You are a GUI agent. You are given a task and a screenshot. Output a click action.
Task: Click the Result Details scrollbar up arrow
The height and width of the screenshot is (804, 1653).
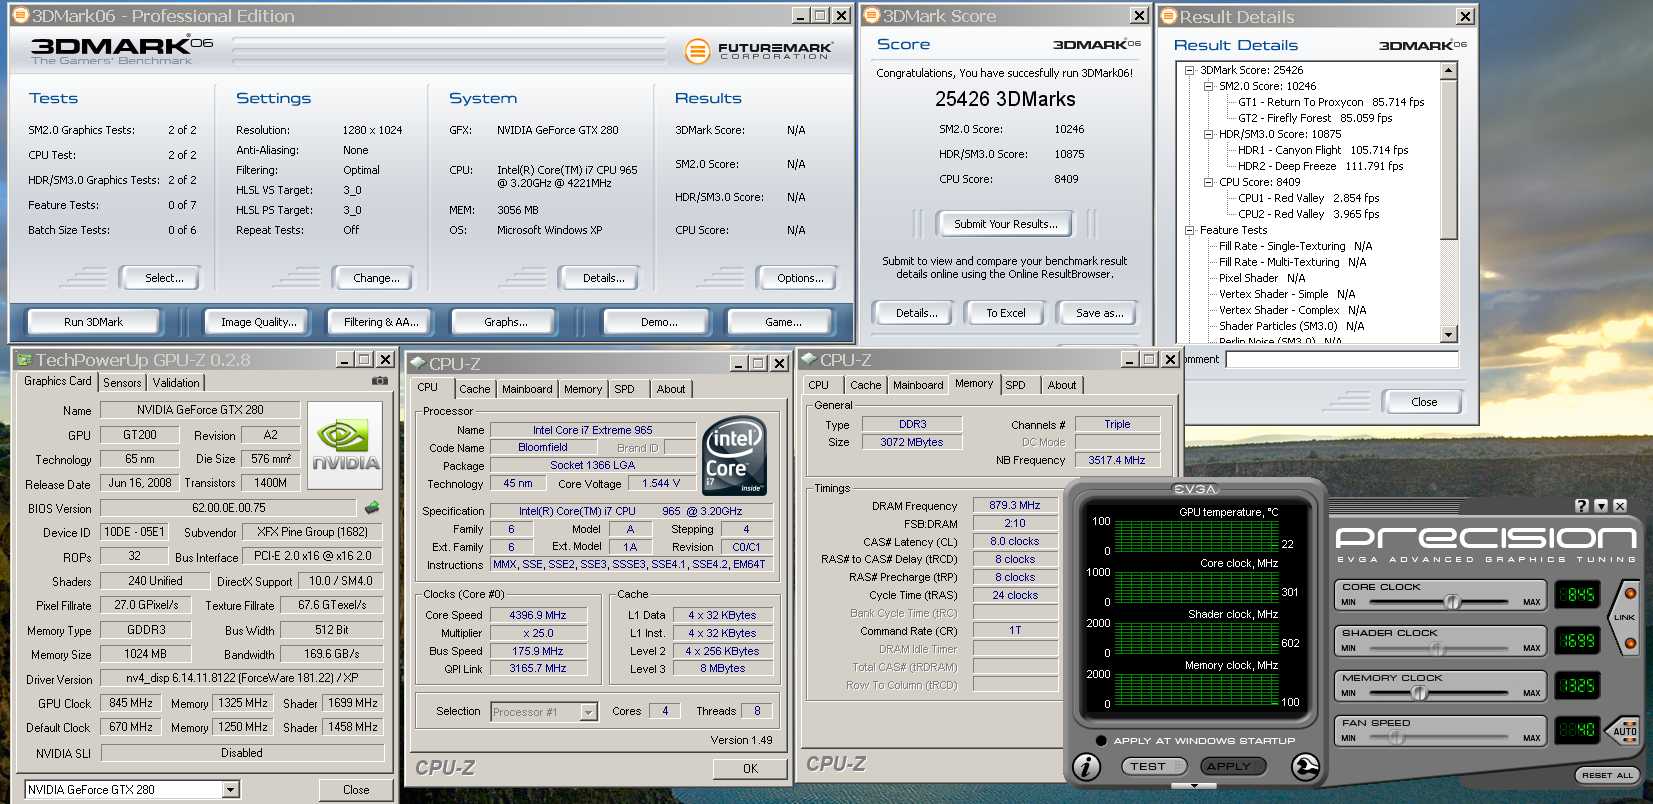(1449, 70)
